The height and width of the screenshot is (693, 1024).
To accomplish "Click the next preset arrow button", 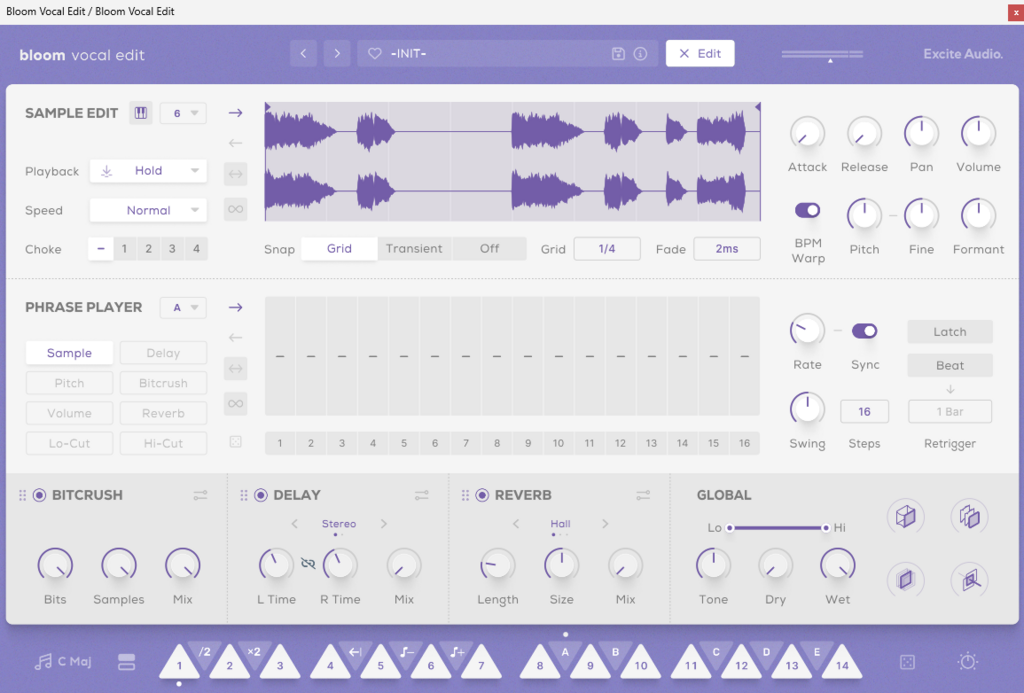I will click(337, 54).
